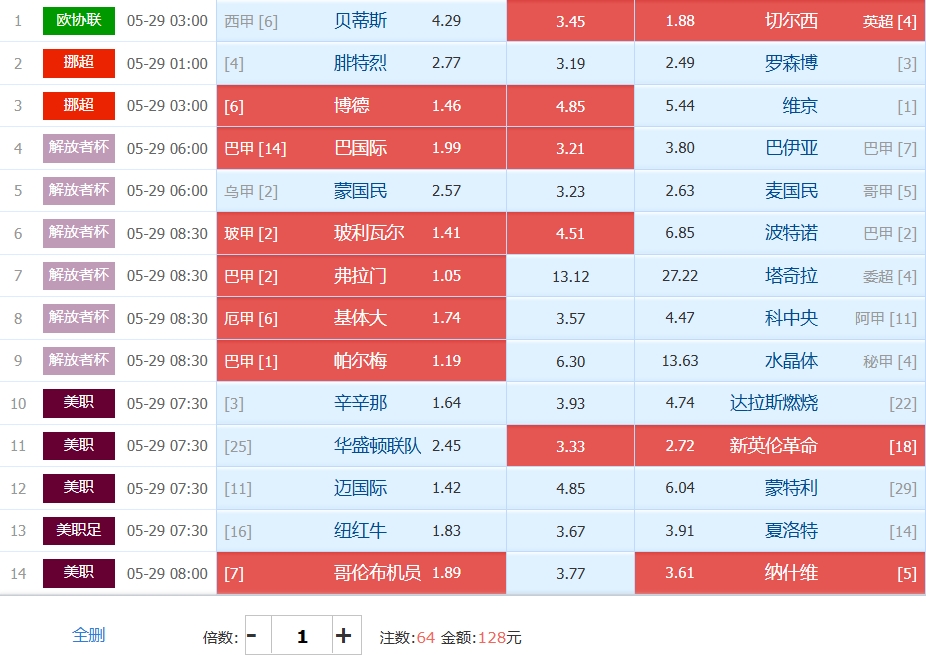This screenshot has height=655, width=926.
Task: Toggle 贝蒂斯 home win odds 4.29
Action: click(361, 21)
